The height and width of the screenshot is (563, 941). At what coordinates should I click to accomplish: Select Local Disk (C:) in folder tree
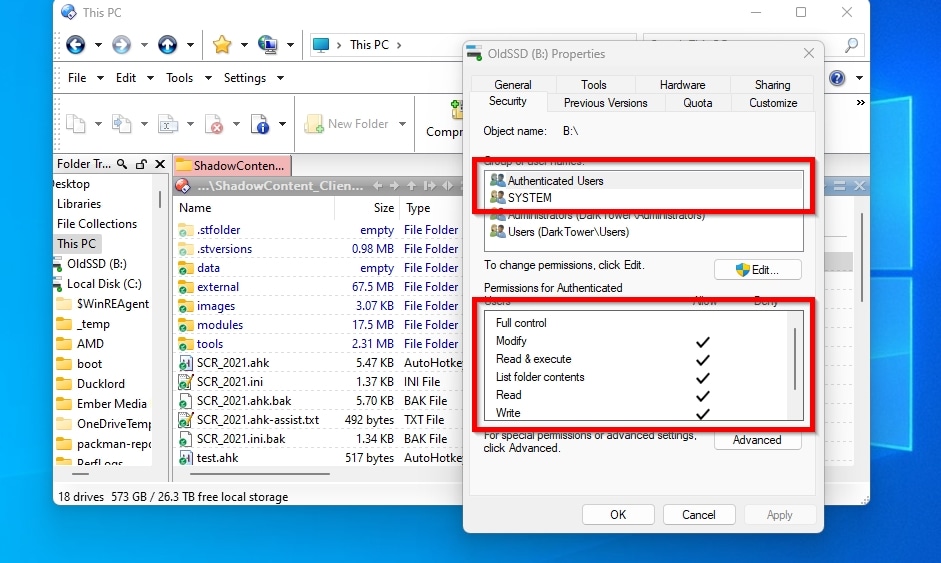coord(104,284)
